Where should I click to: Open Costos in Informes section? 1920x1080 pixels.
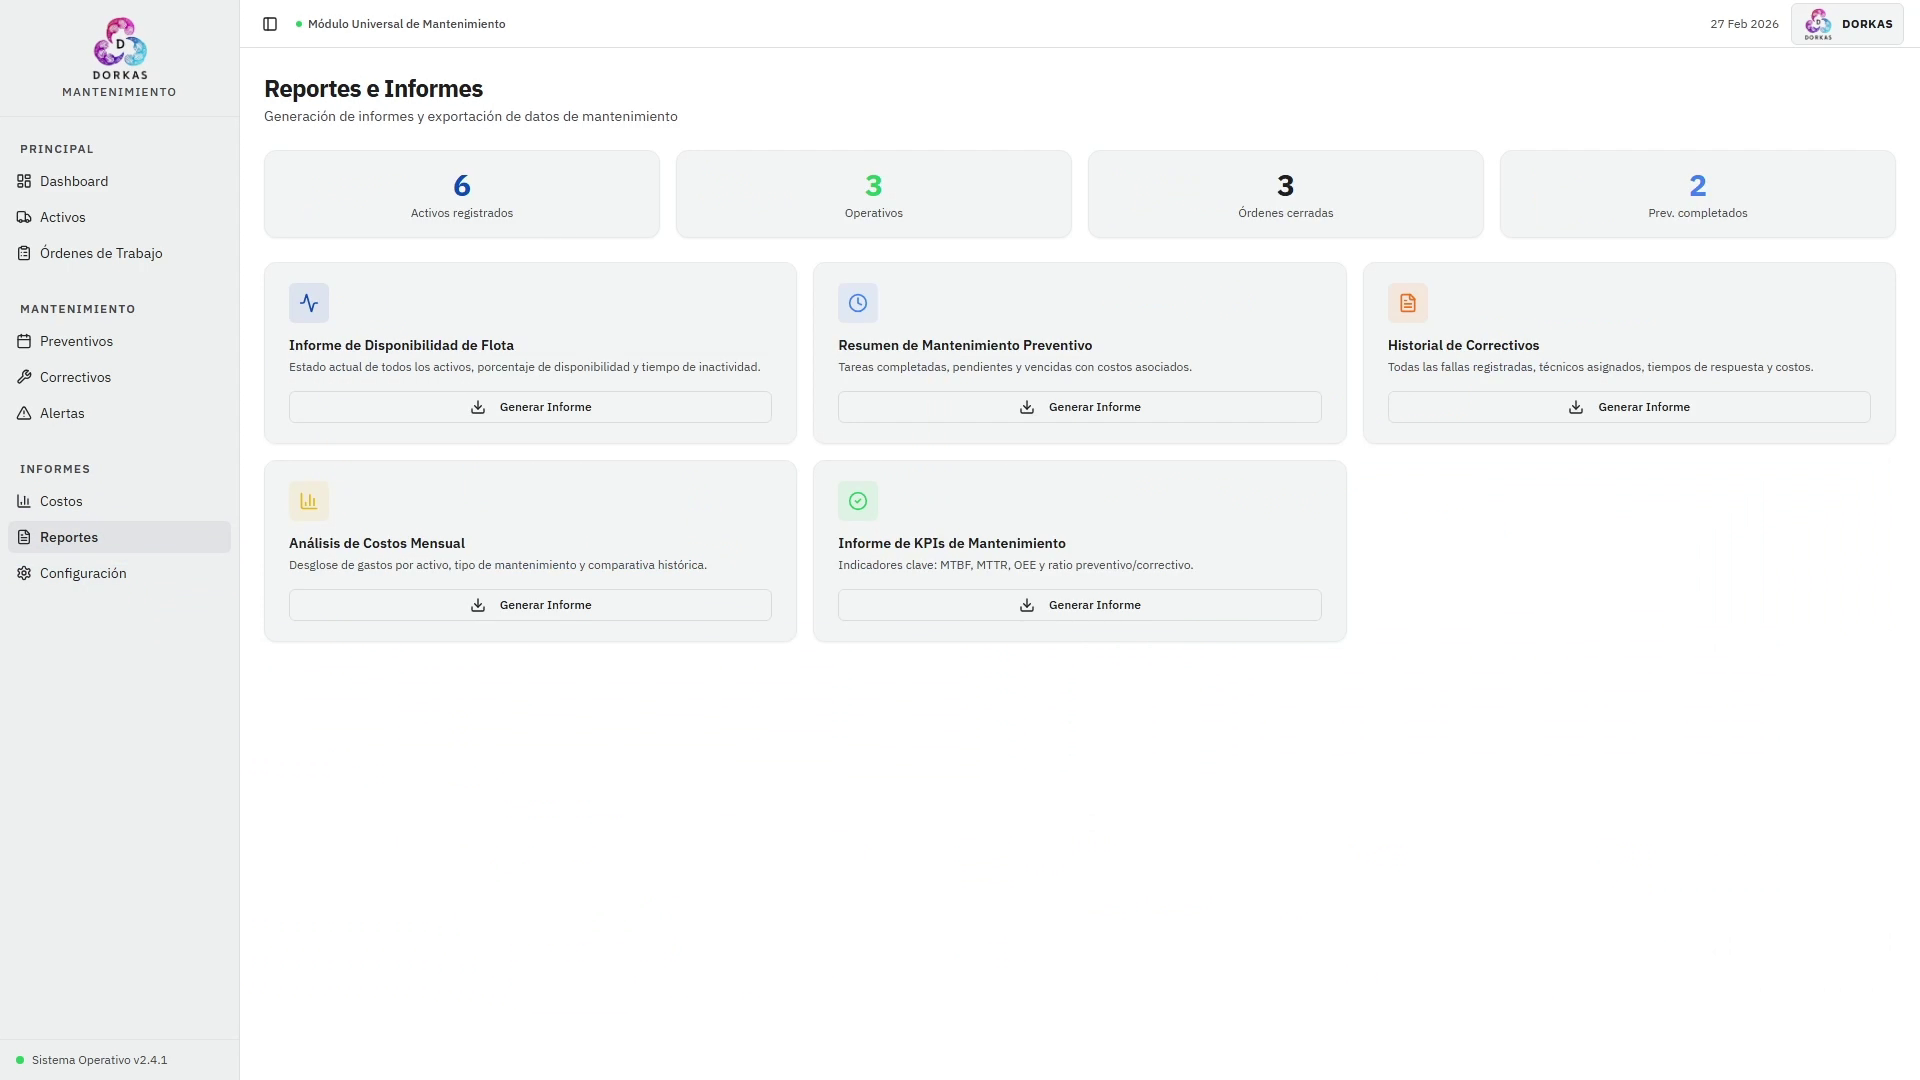61,501
